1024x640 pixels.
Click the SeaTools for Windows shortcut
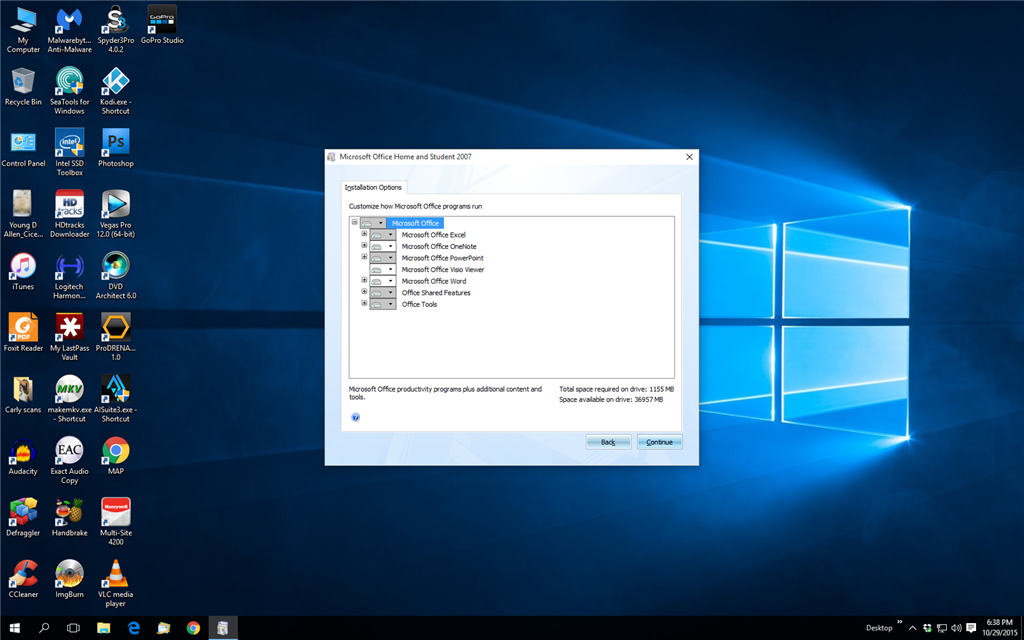tap(69, 82)
